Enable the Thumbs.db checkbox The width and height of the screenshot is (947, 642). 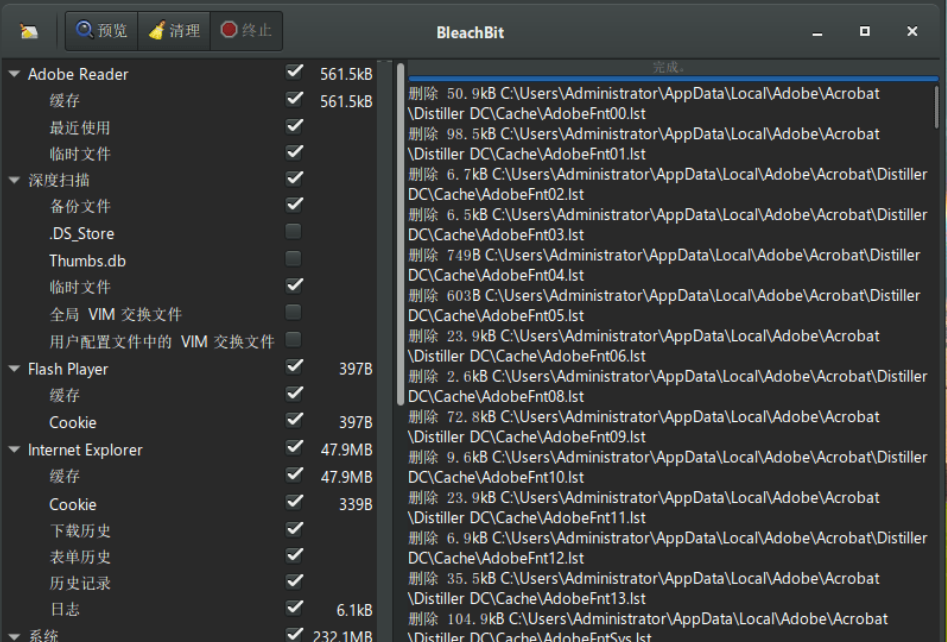click(294, 258)
